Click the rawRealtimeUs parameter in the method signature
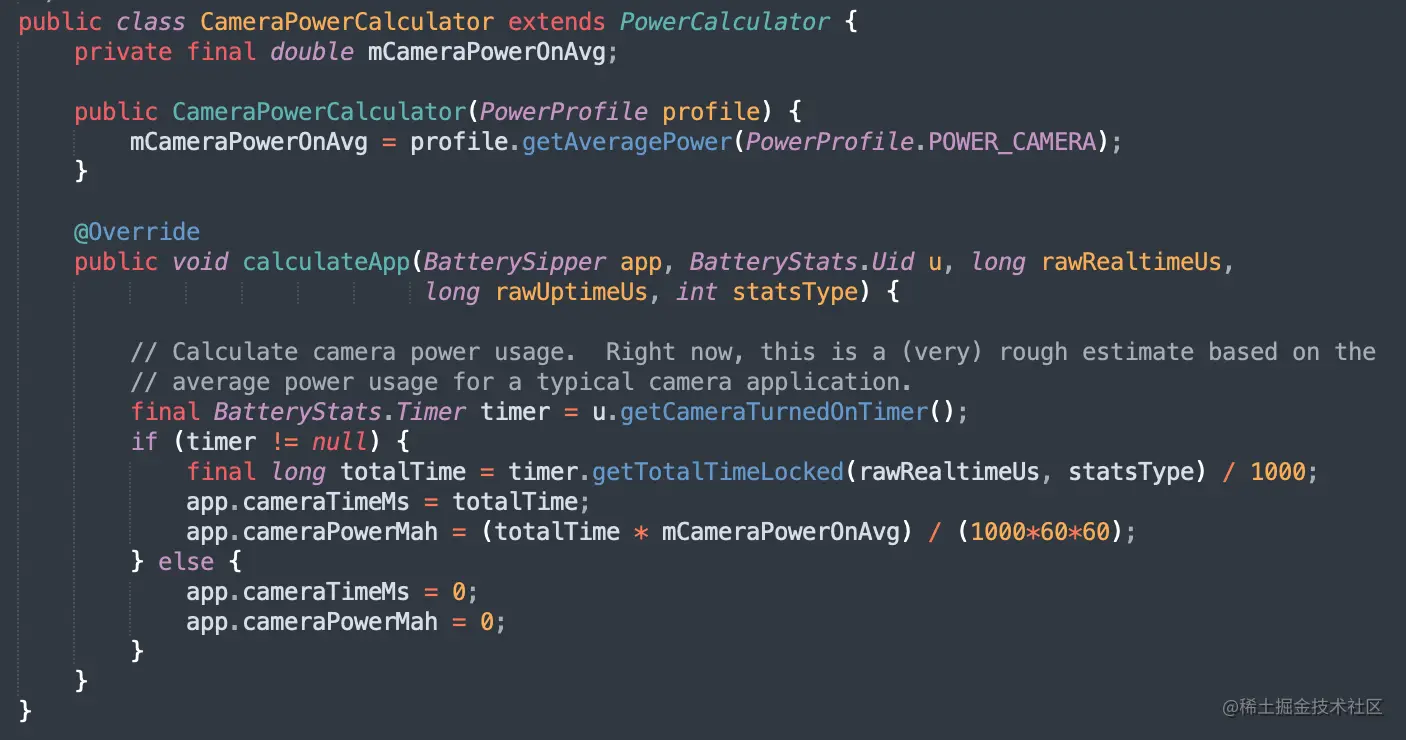 click(x=1131, y=262)
